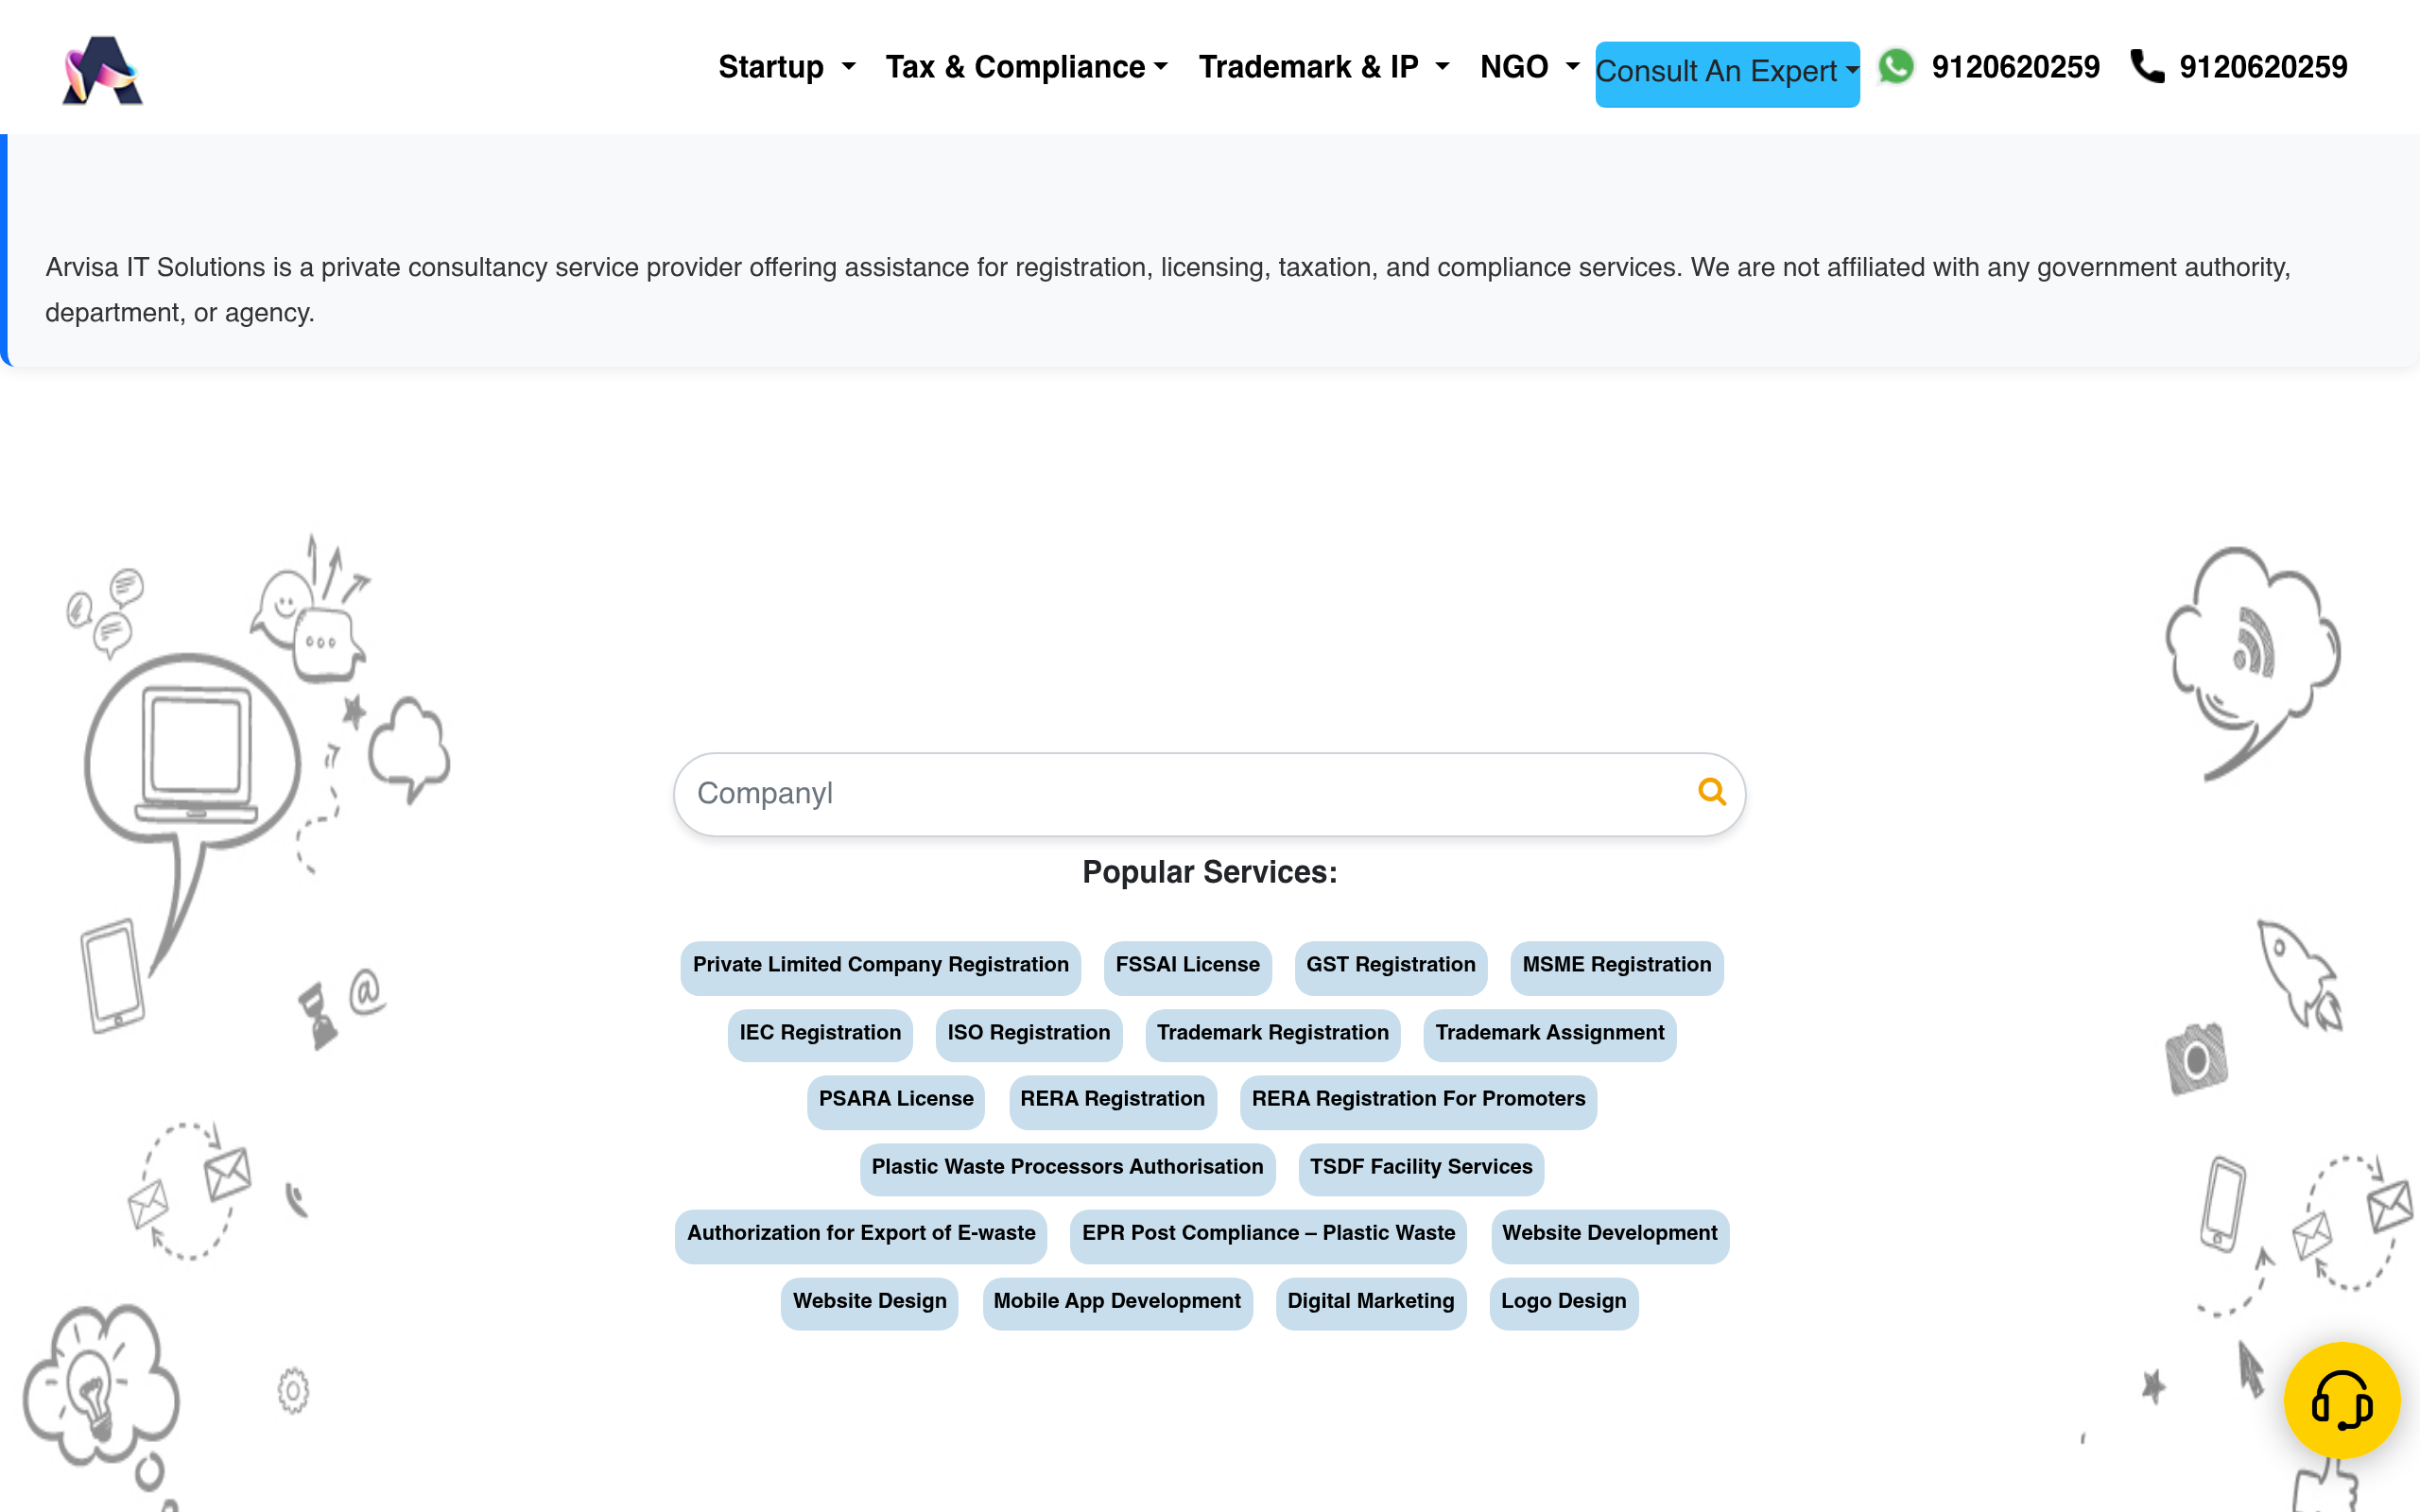
Task: Open TSDF Facility Services tag
Action: [x=1421, y=1168]
